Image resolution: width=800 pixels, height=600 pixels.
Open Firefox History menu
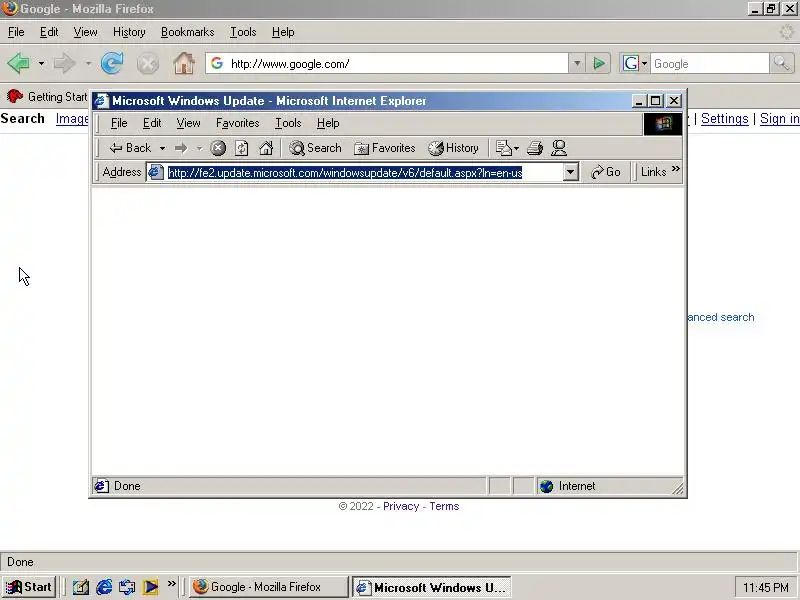tap(129, 32)
